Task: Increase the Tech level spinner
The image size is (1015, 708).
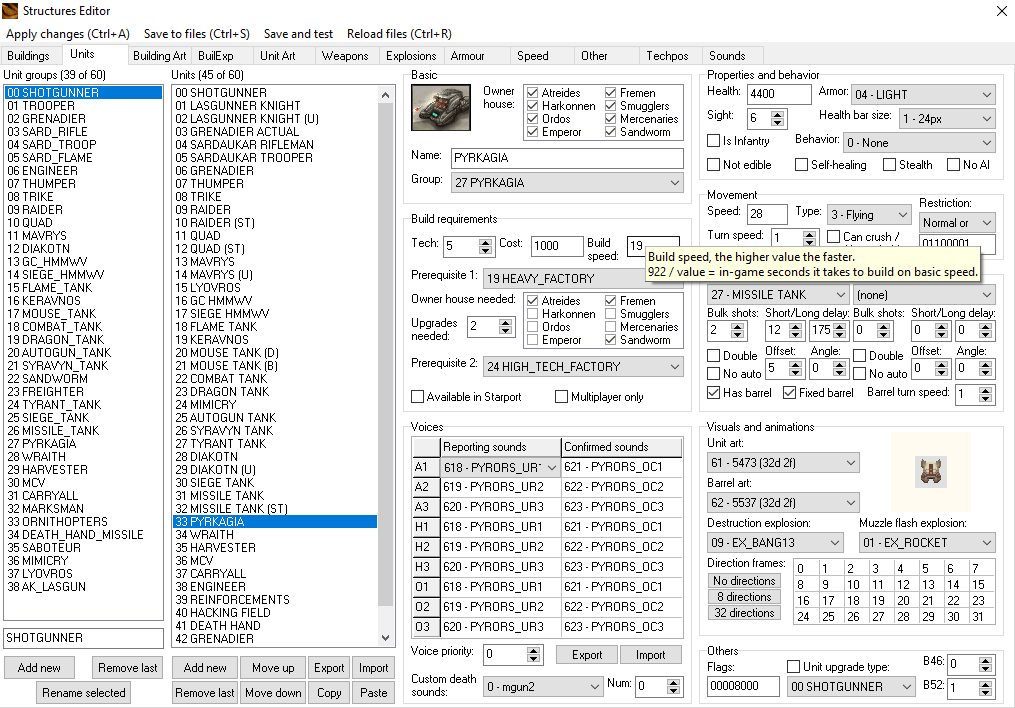Action: (x=486, y=241)
